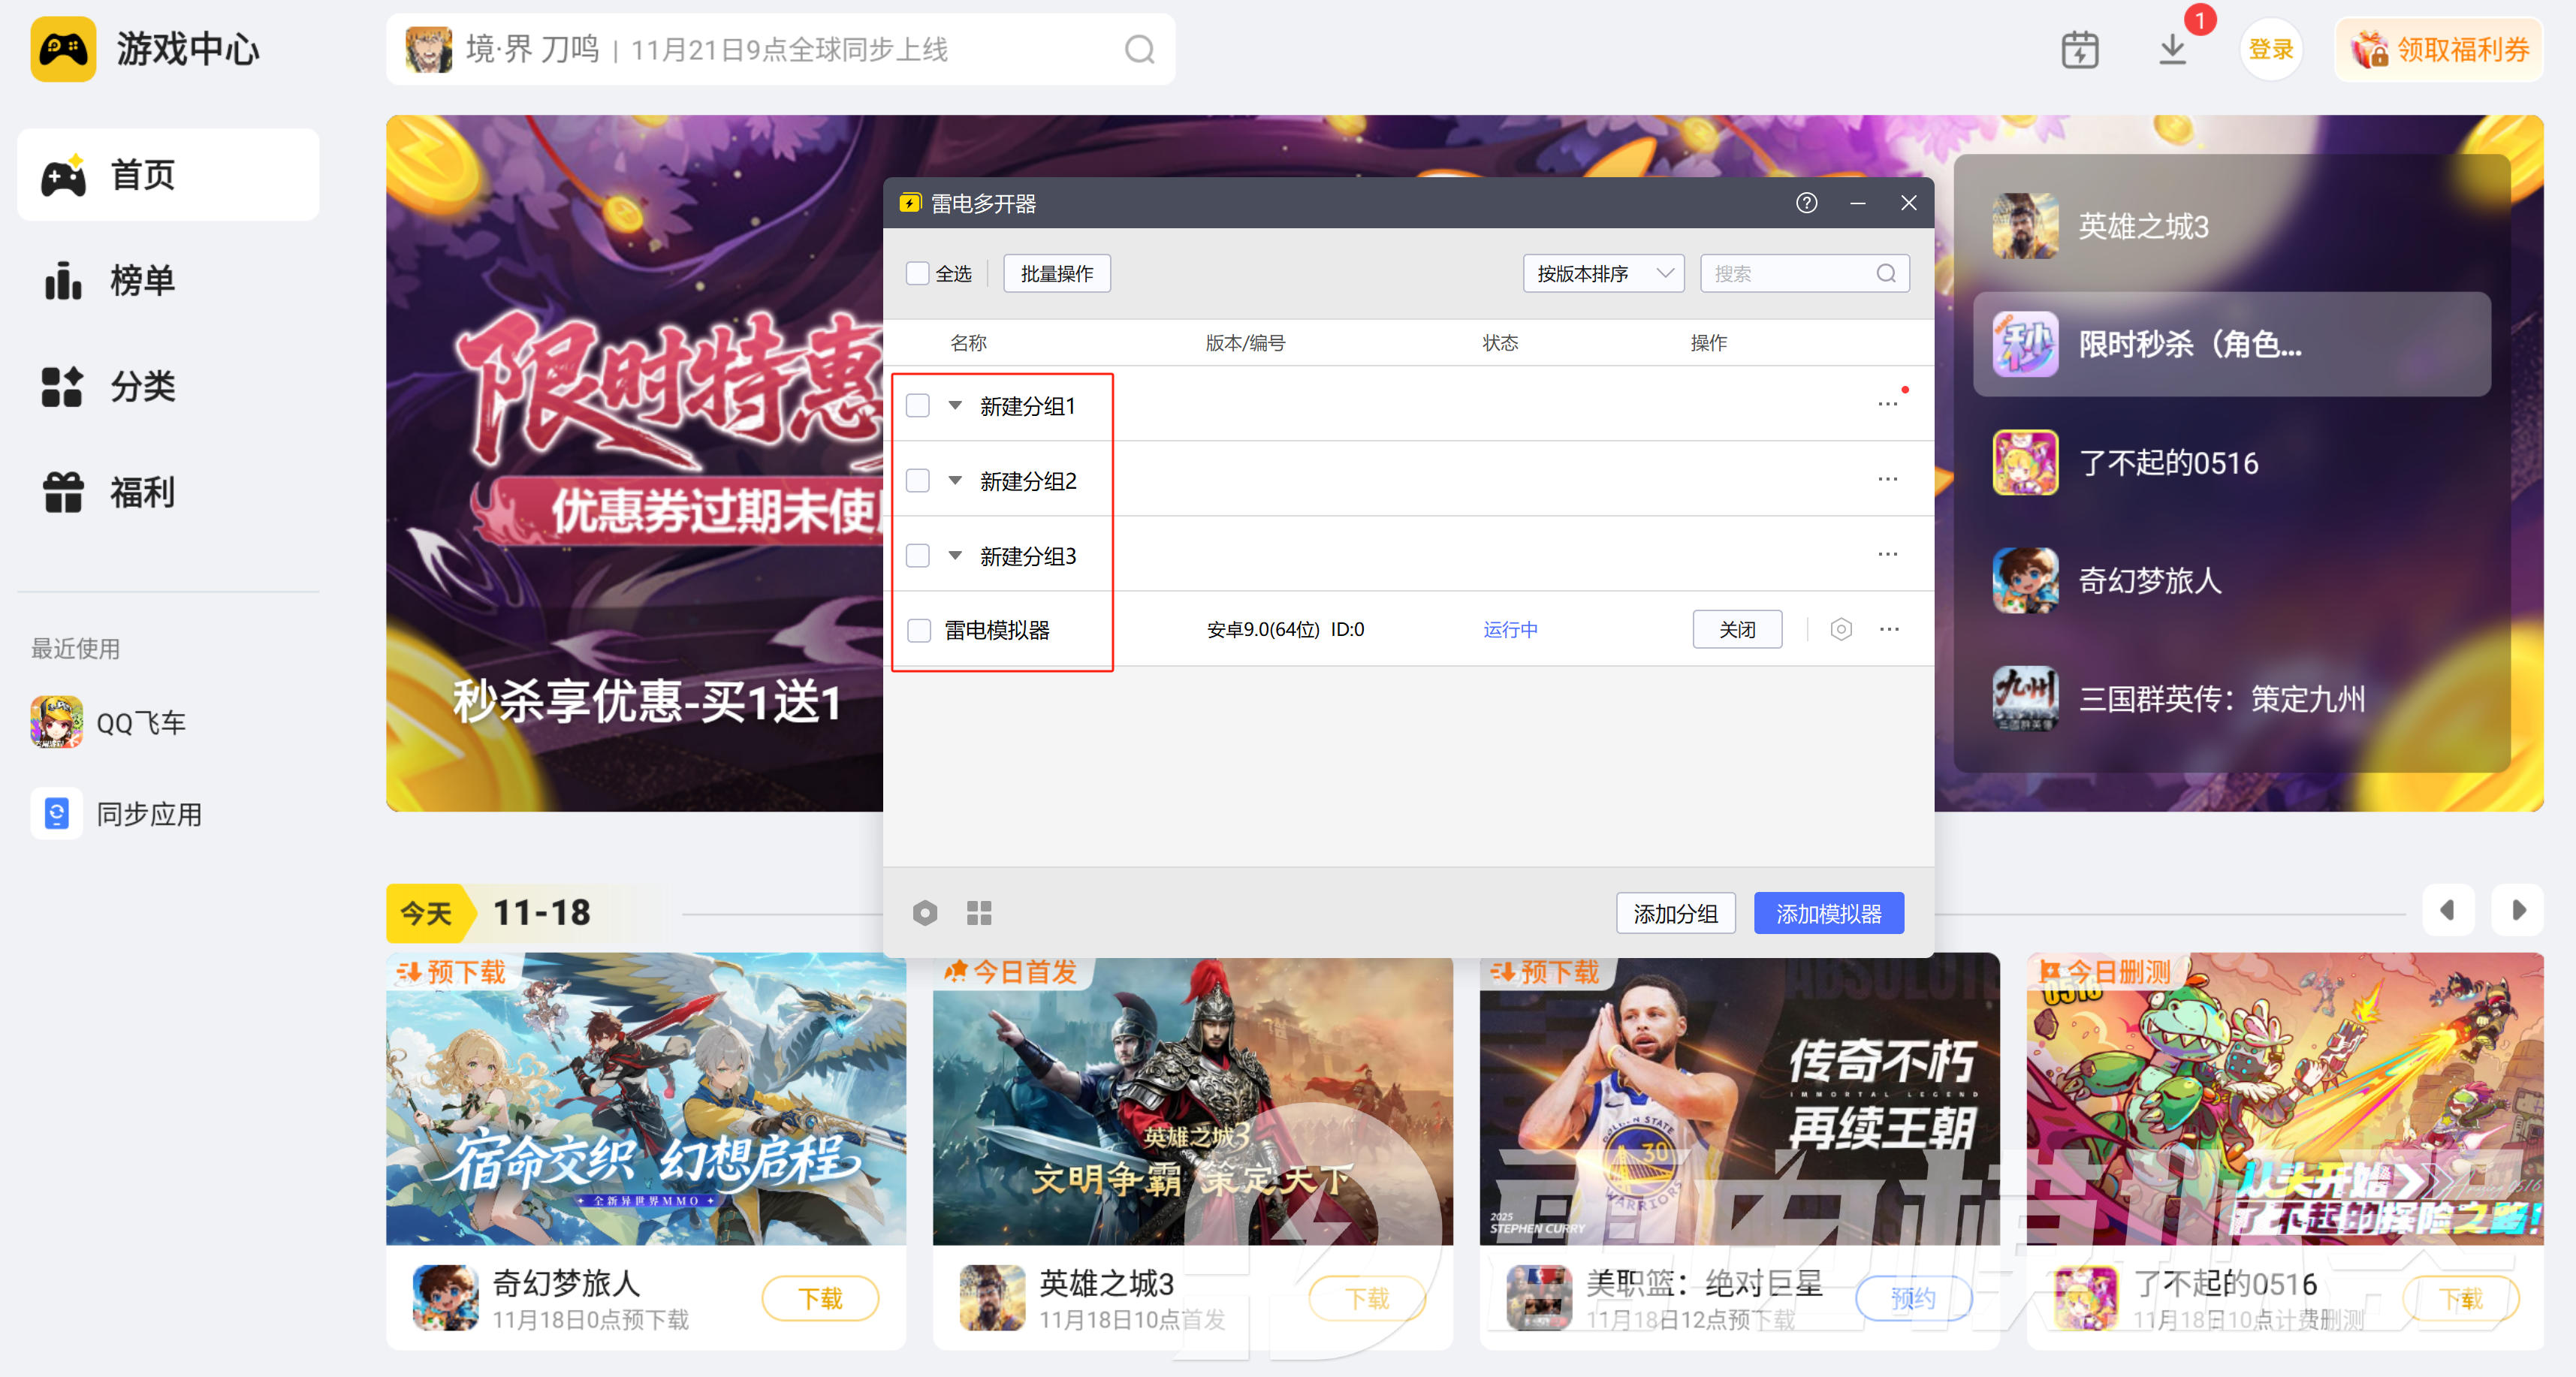Open multi-opener settings hexagon icon at bottom
The height and width of the screenshot is (1377, 2576).
click(925, 912)
